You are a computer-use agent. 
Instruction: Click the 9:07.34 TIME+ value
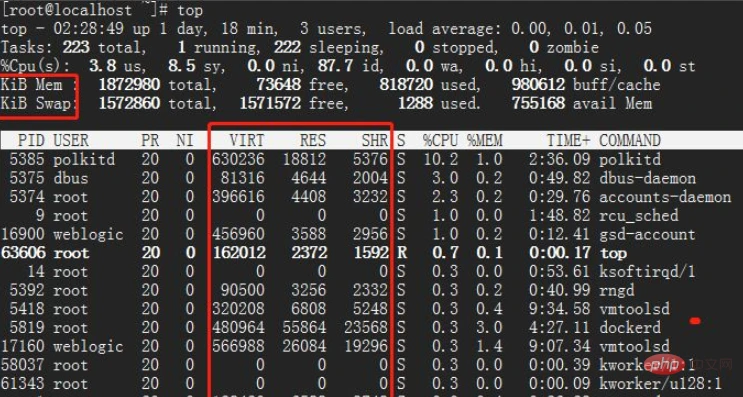coord(560,346)
